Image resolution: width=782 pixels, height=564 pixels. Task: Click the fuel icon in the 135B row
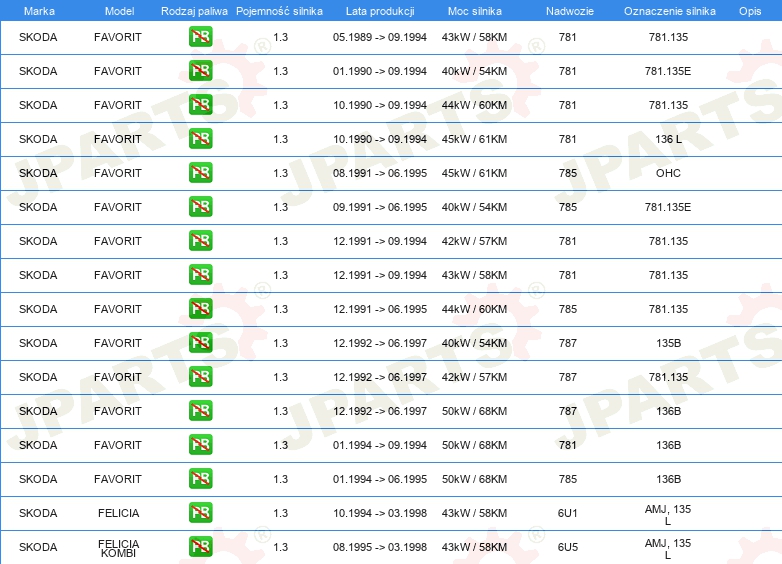(200, 342)
